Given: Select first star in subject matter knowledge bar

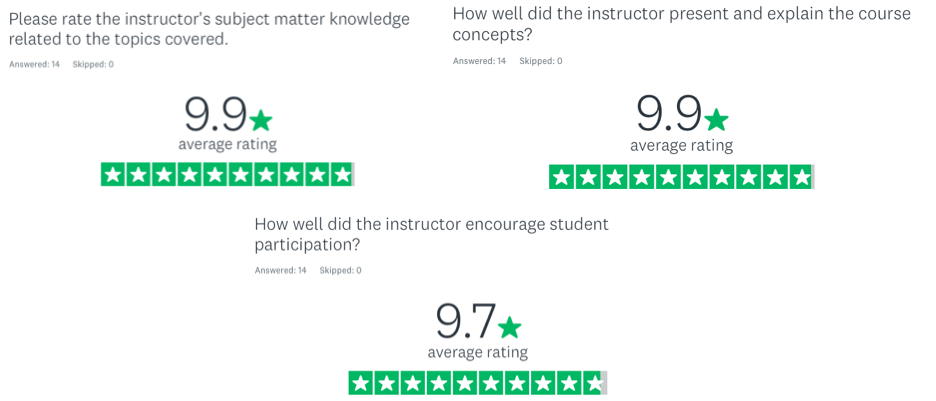Looking at the screenshot, I should click(x=113, y=175).
